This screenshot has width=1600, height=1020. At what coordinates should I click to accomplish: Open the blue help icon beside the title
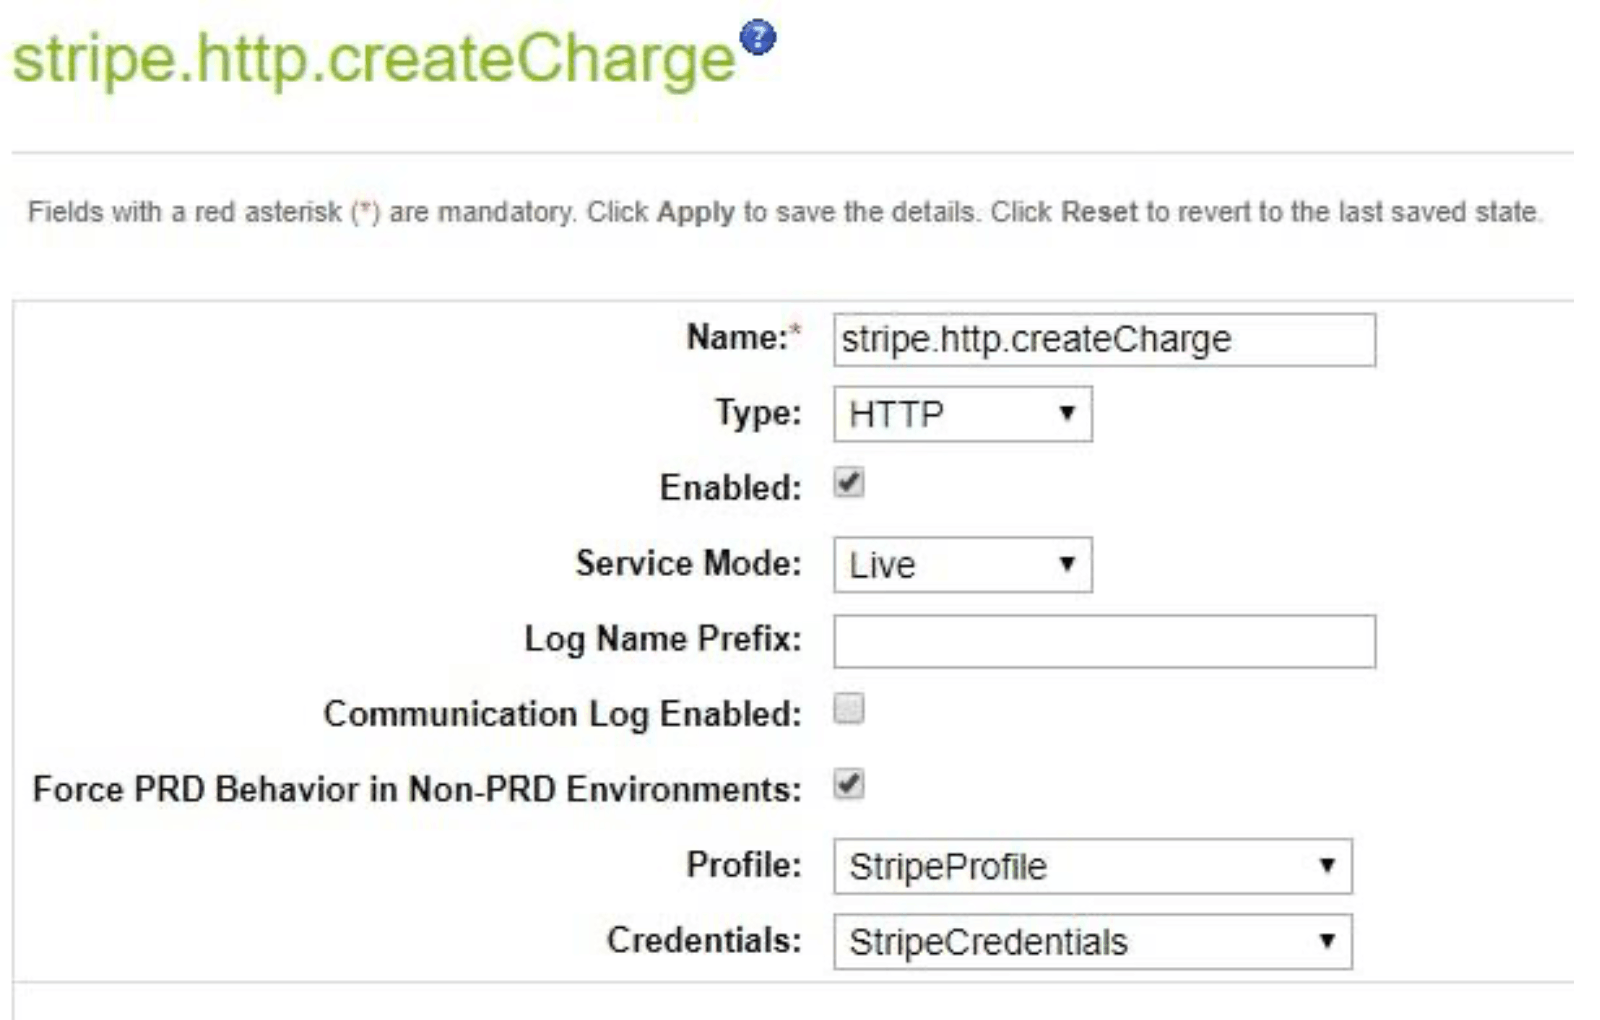pos(758,39)
